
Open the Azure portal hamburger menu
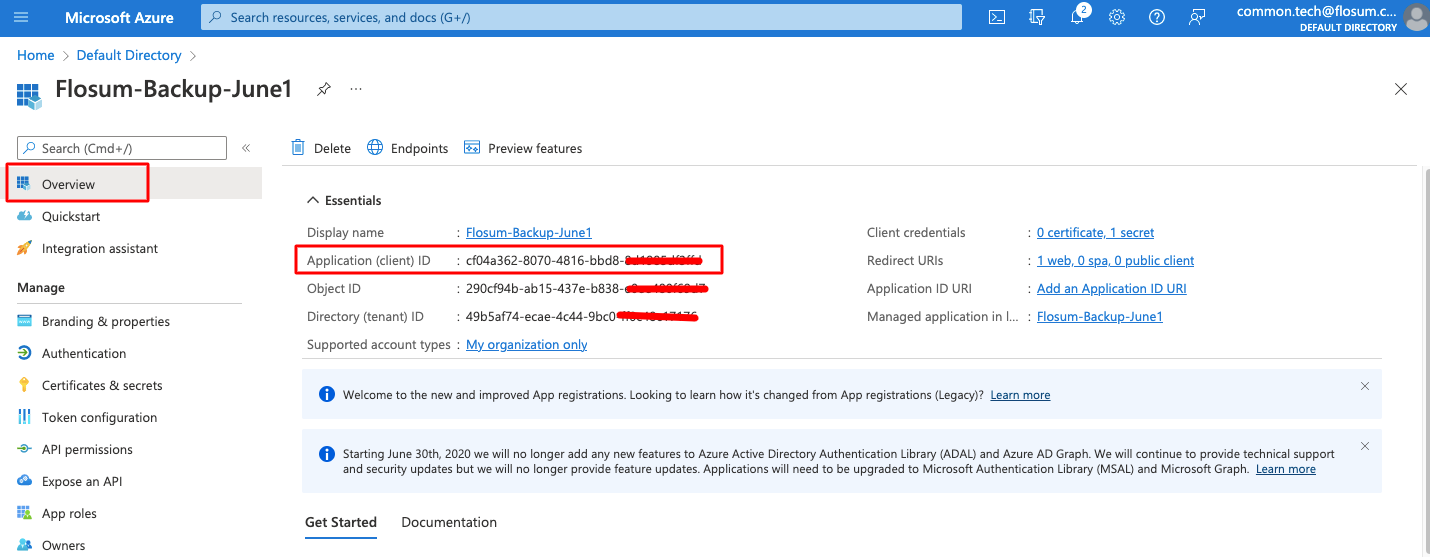(x=22, y=17)
